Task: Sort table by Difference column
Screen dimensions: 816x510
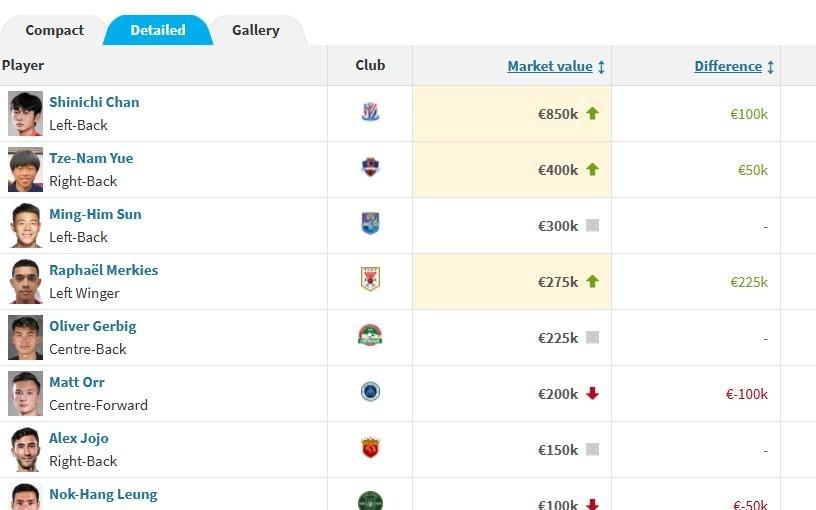Action: (x=728, y=67)
